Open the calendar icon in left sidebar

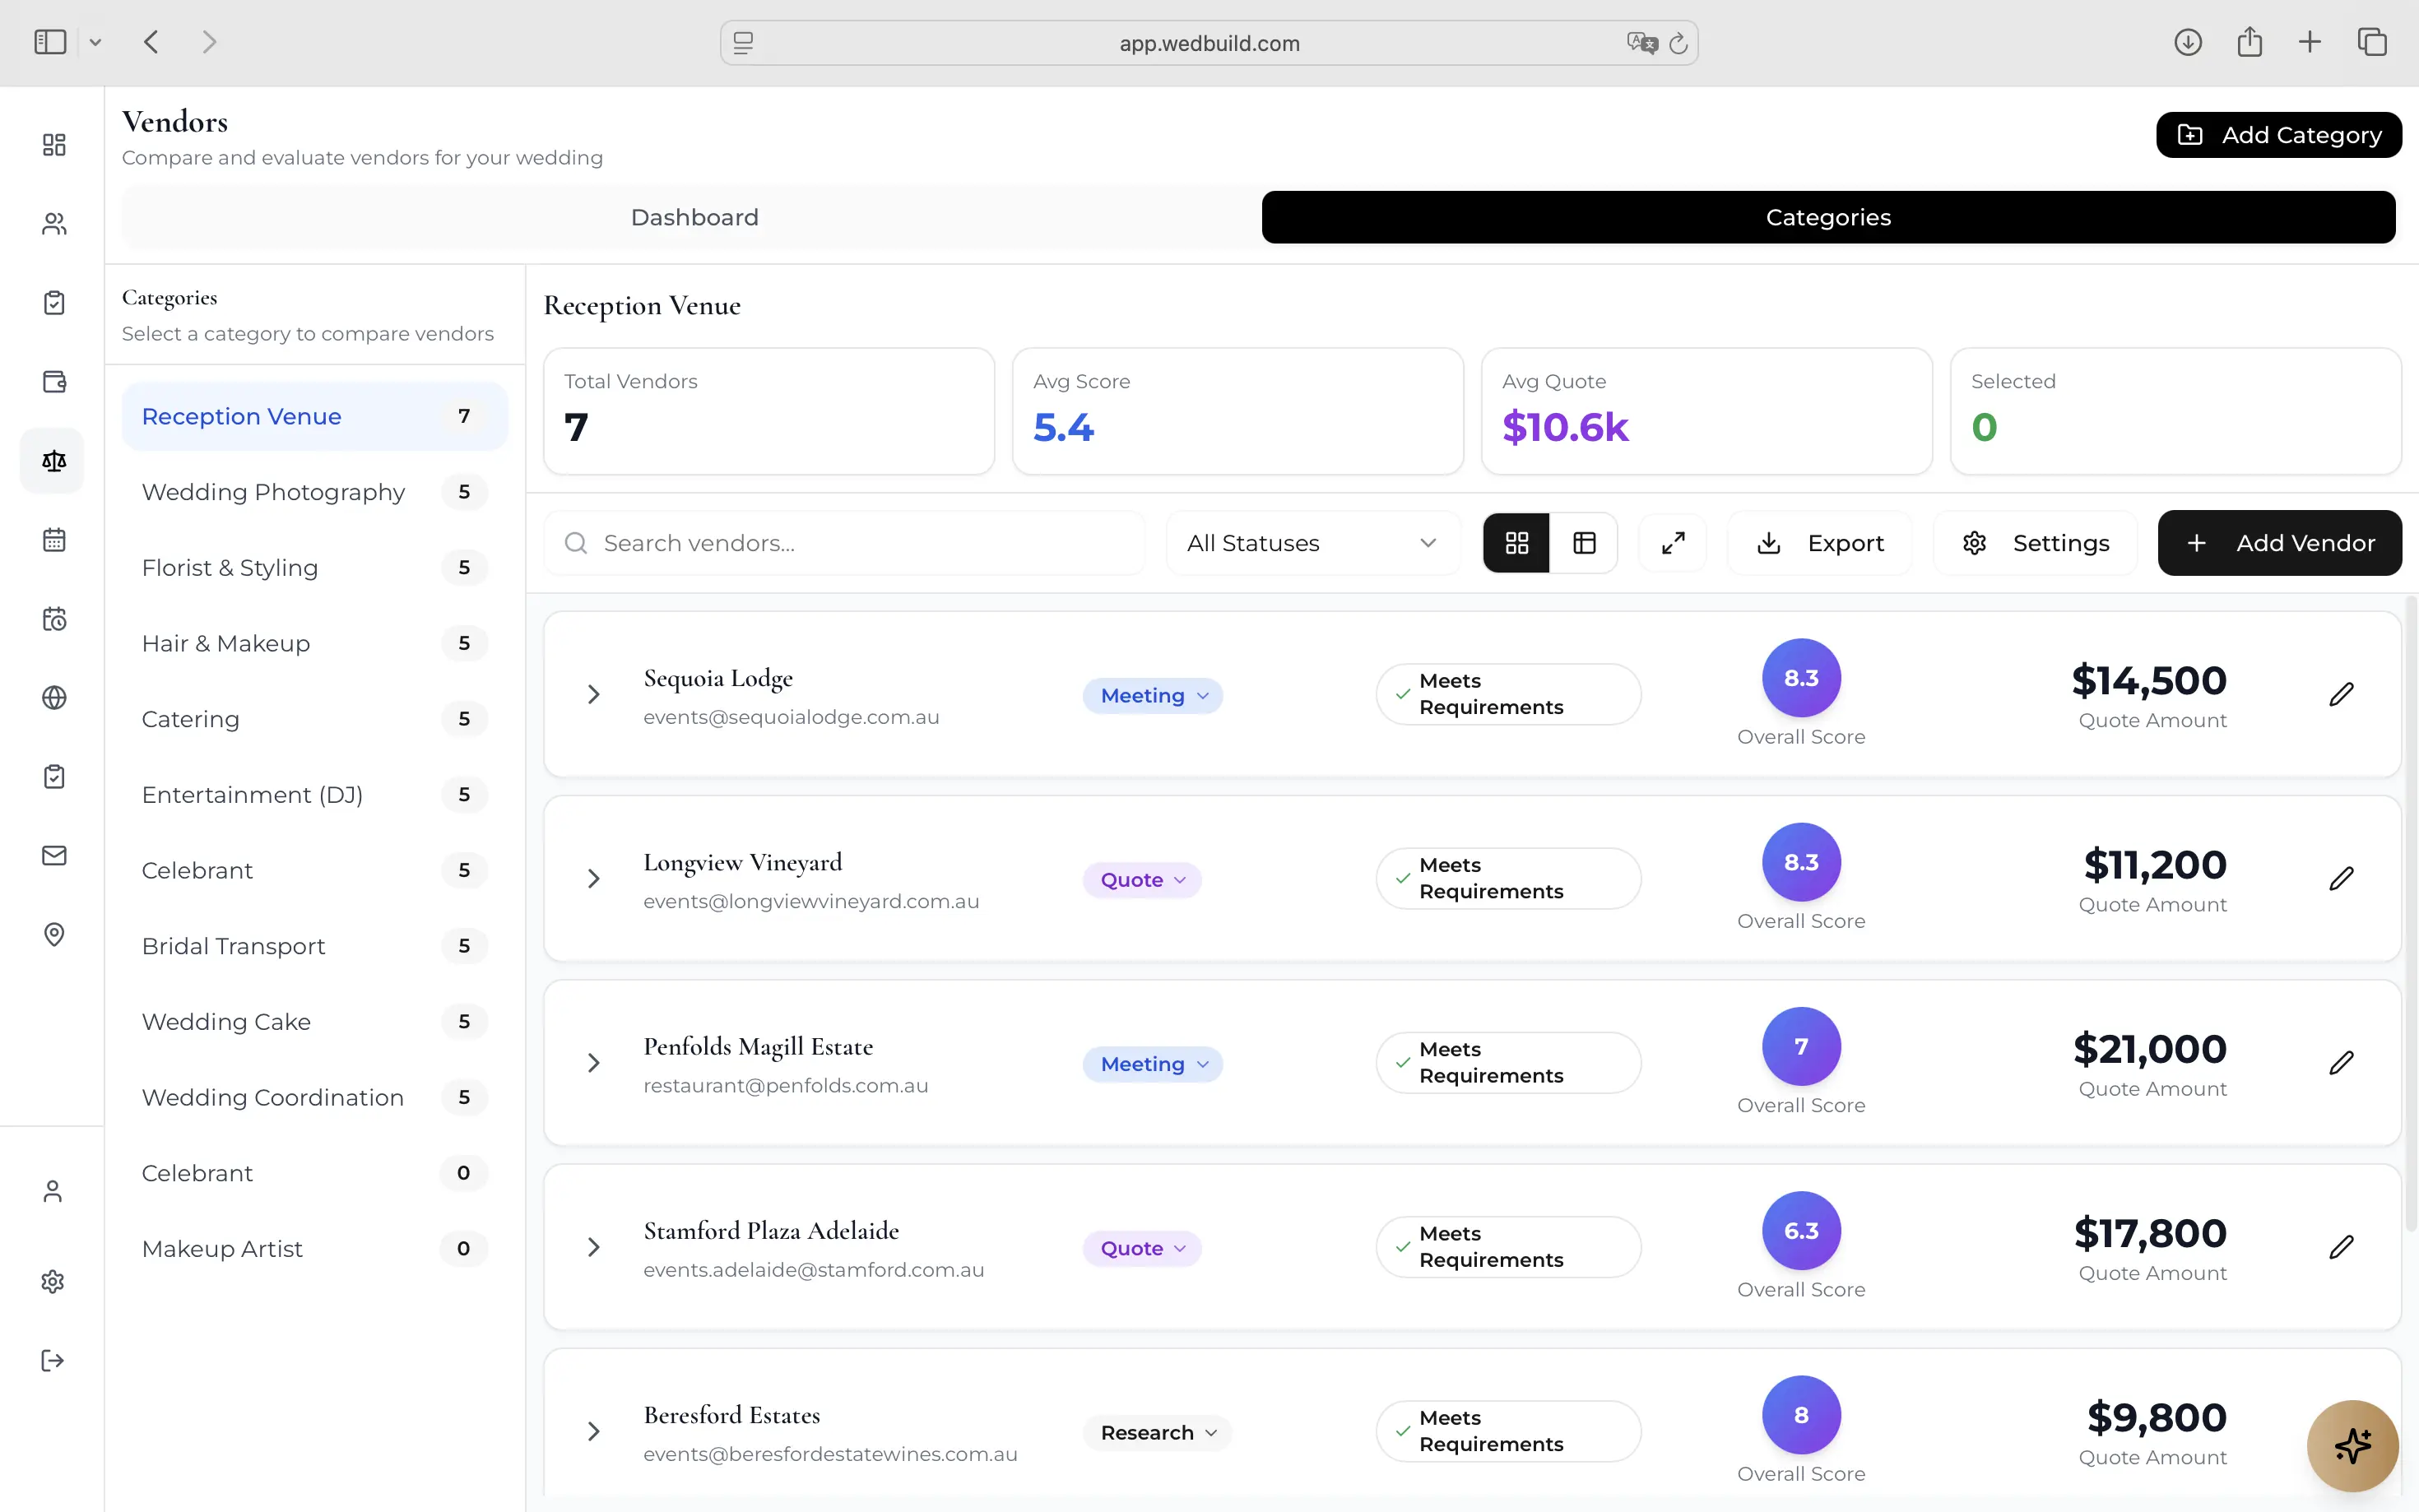tap(54, 540)
